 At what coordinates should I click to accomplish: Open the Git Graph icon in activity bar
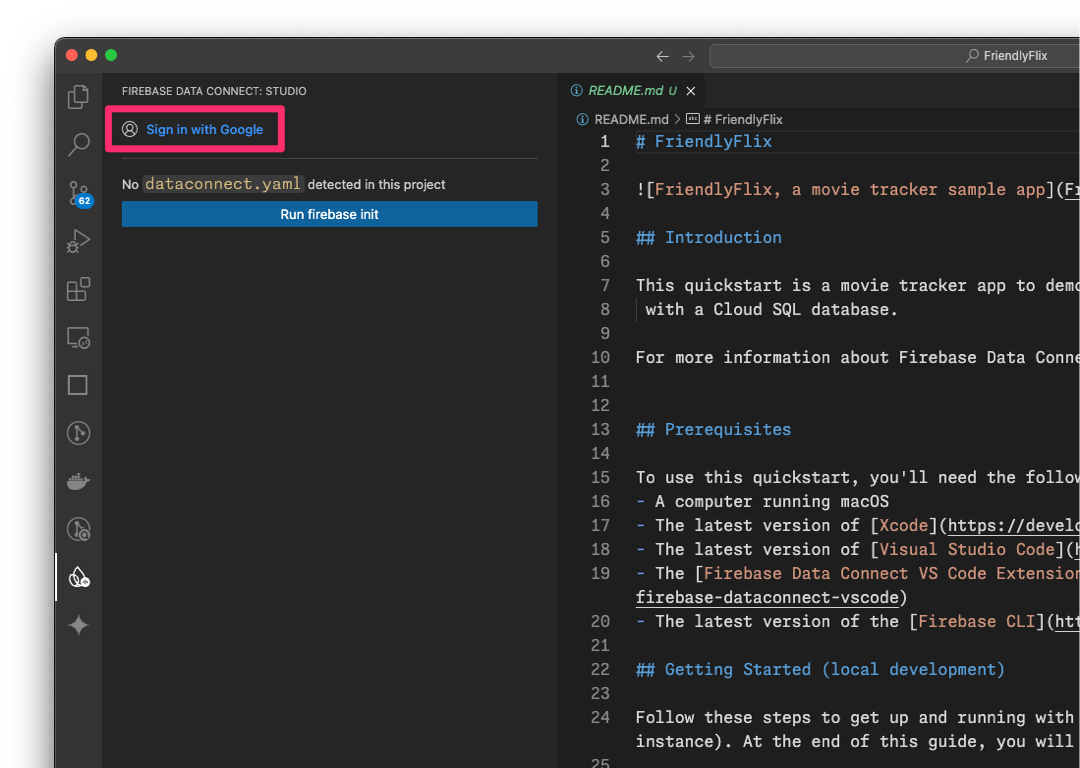pos(78,433)
